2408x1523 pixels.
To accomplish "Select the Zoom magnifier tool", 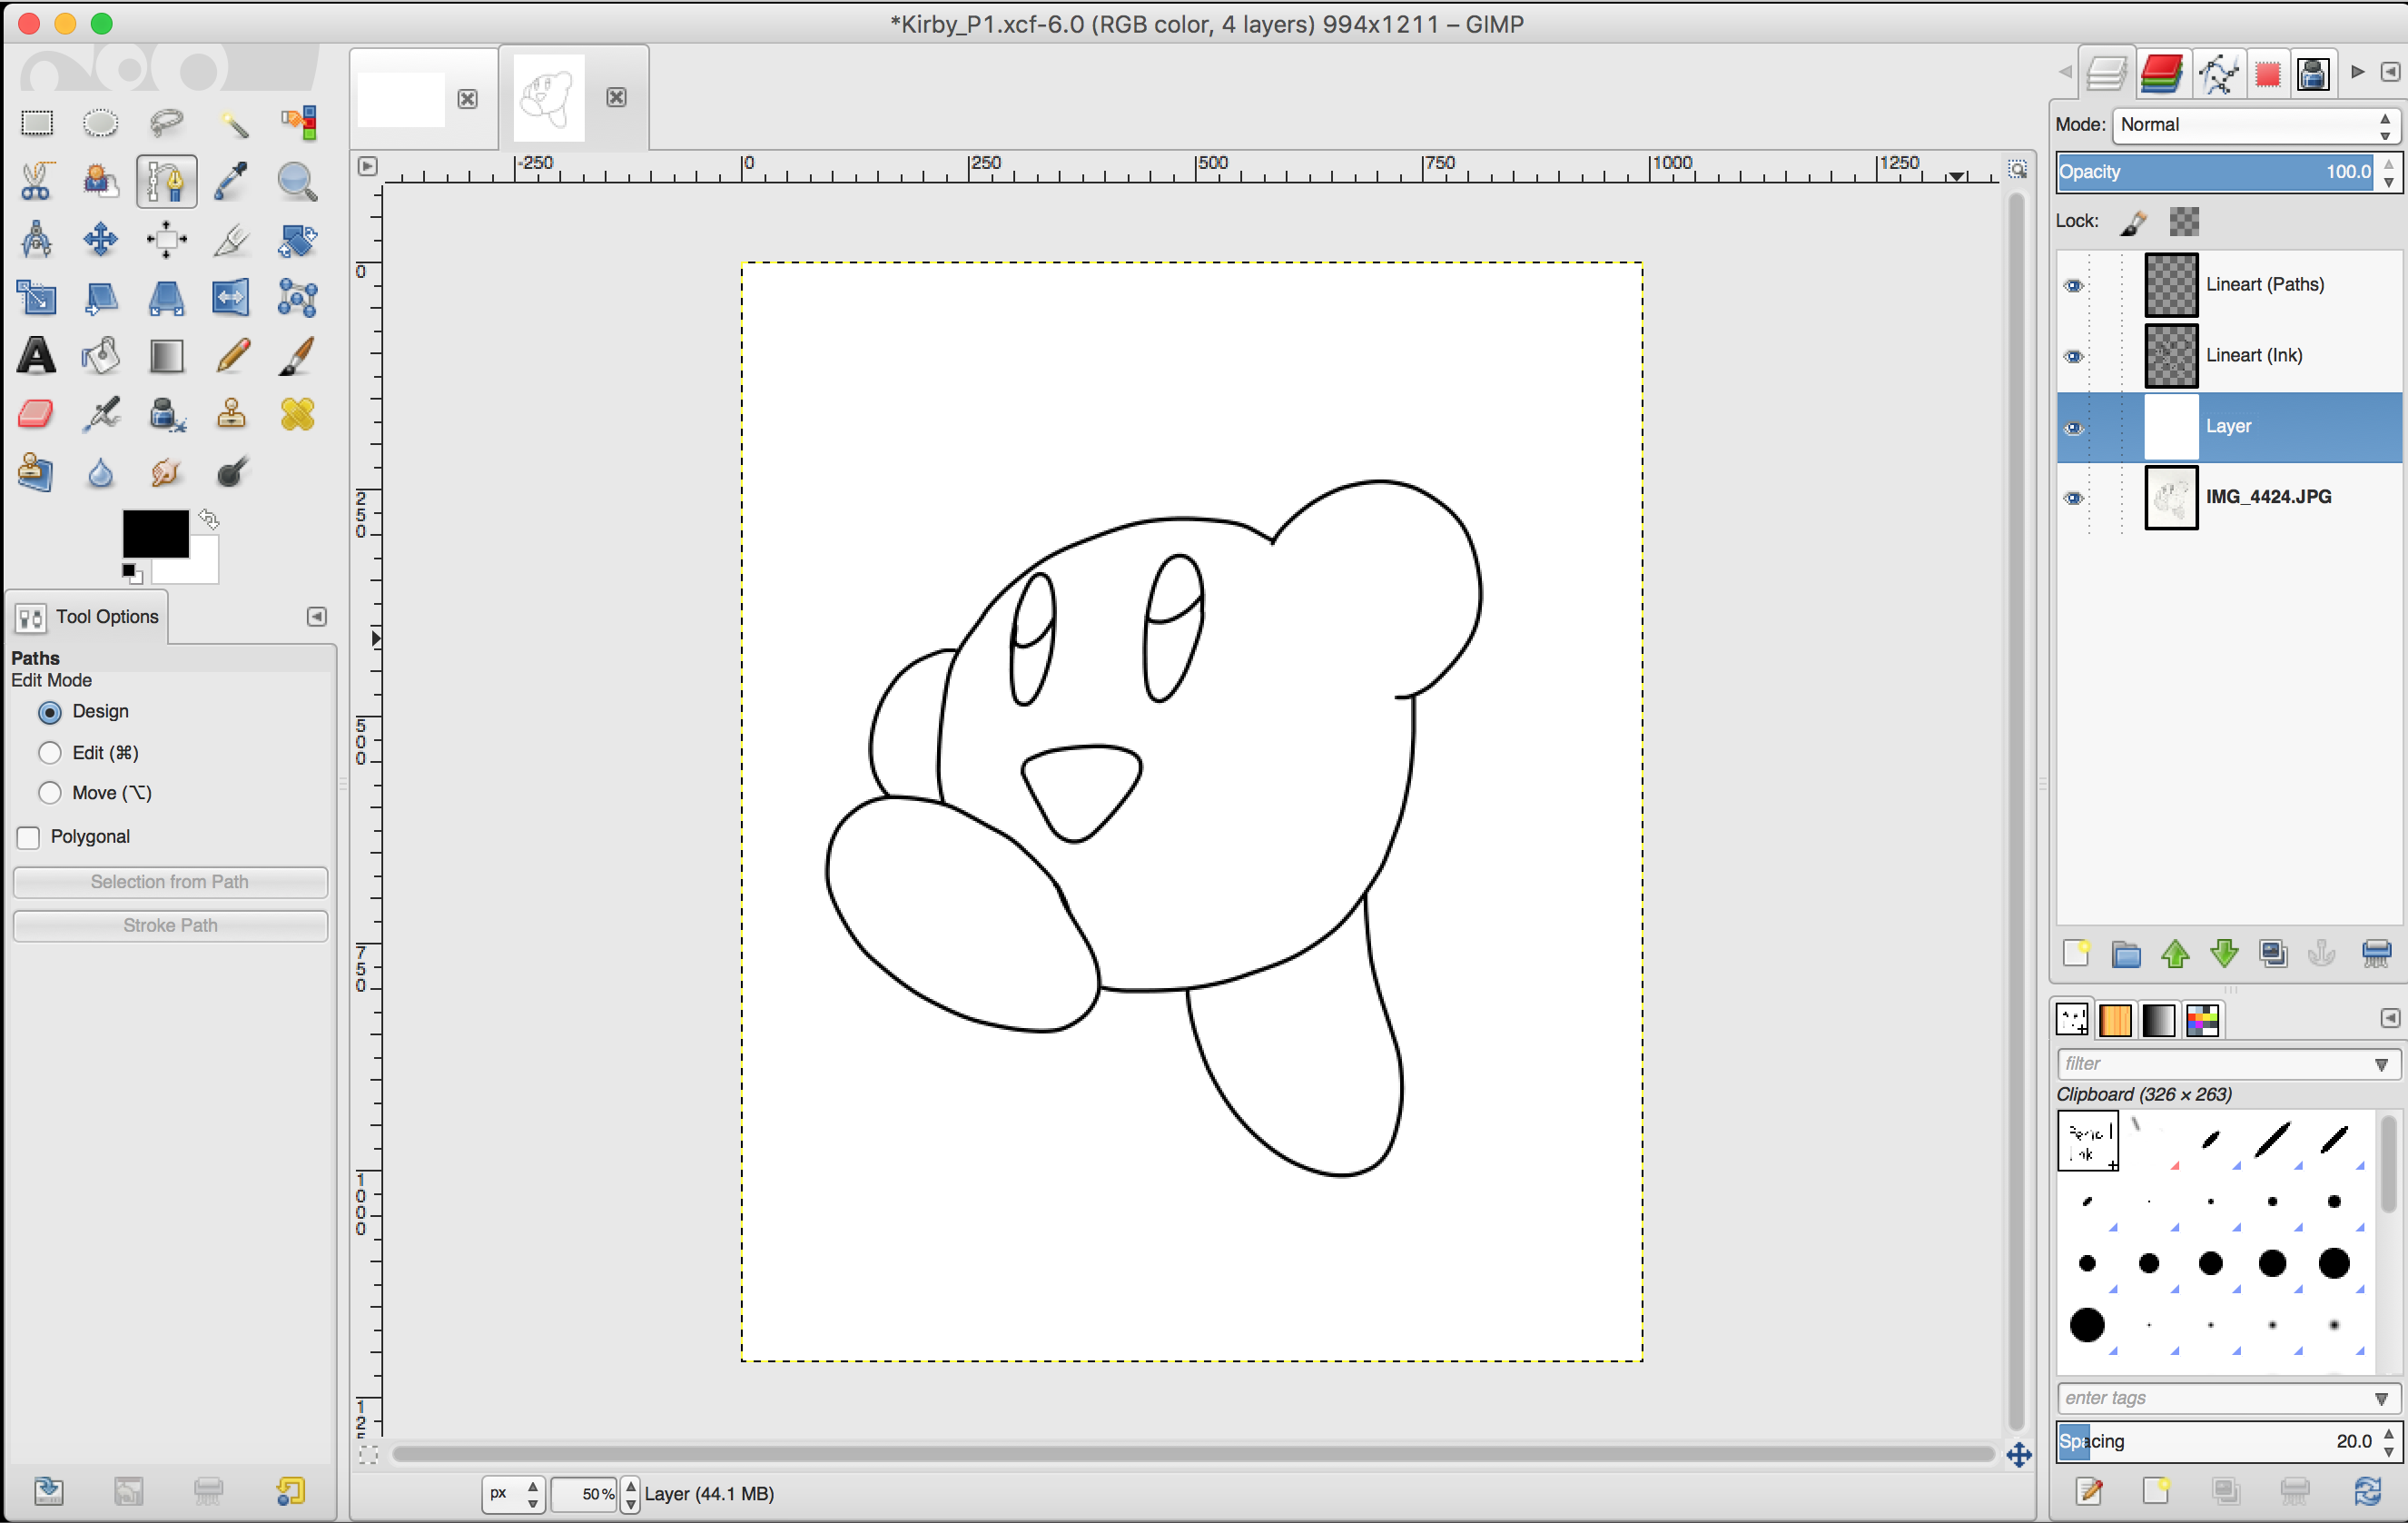I will click(x=297, y=181).
